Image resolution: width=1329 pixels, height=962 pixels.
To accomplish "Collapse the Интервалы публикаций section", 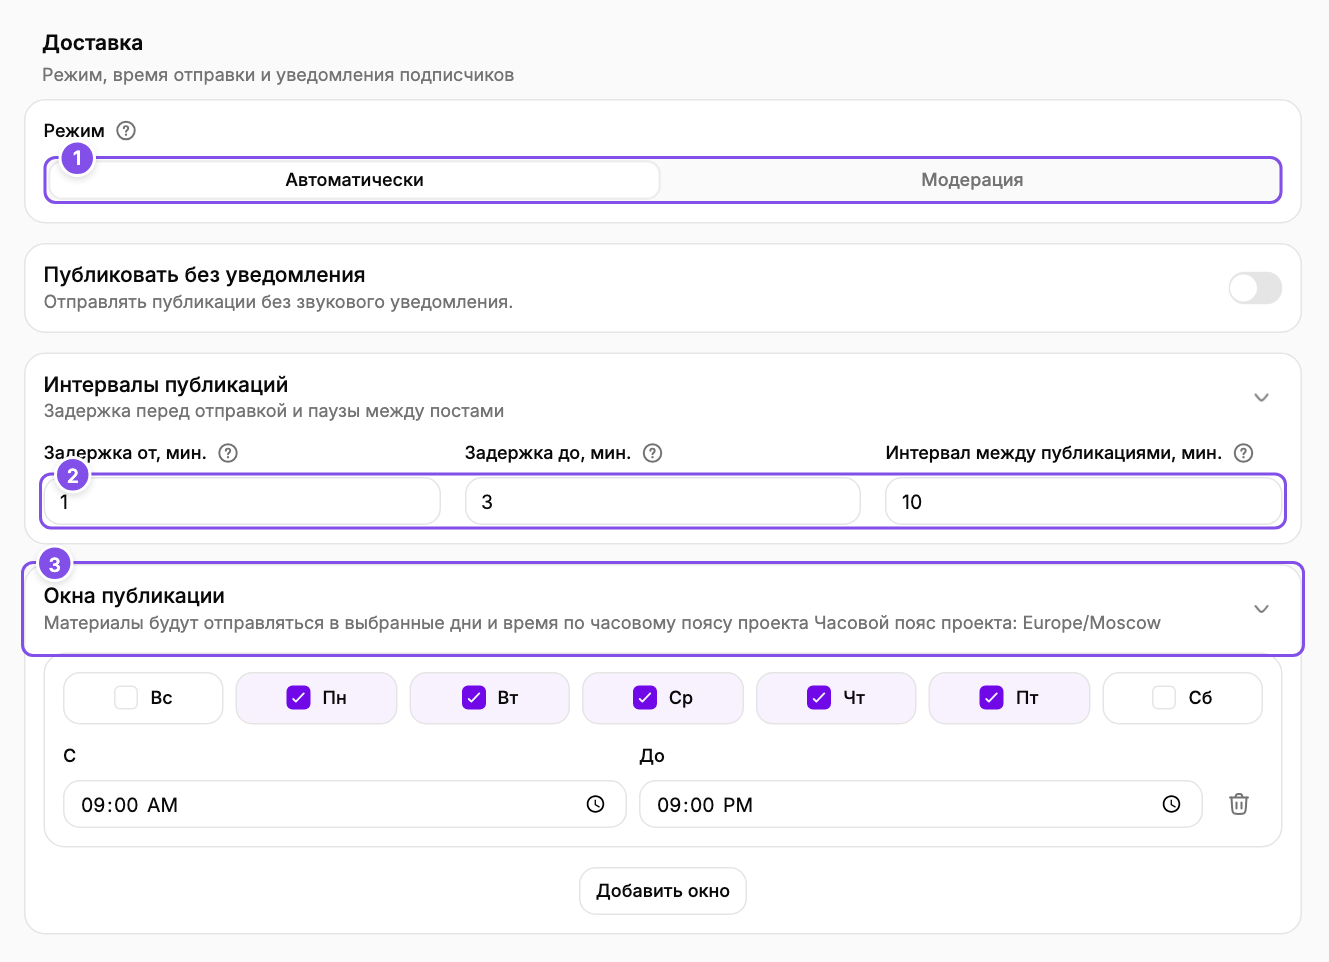I will 1261,397.
